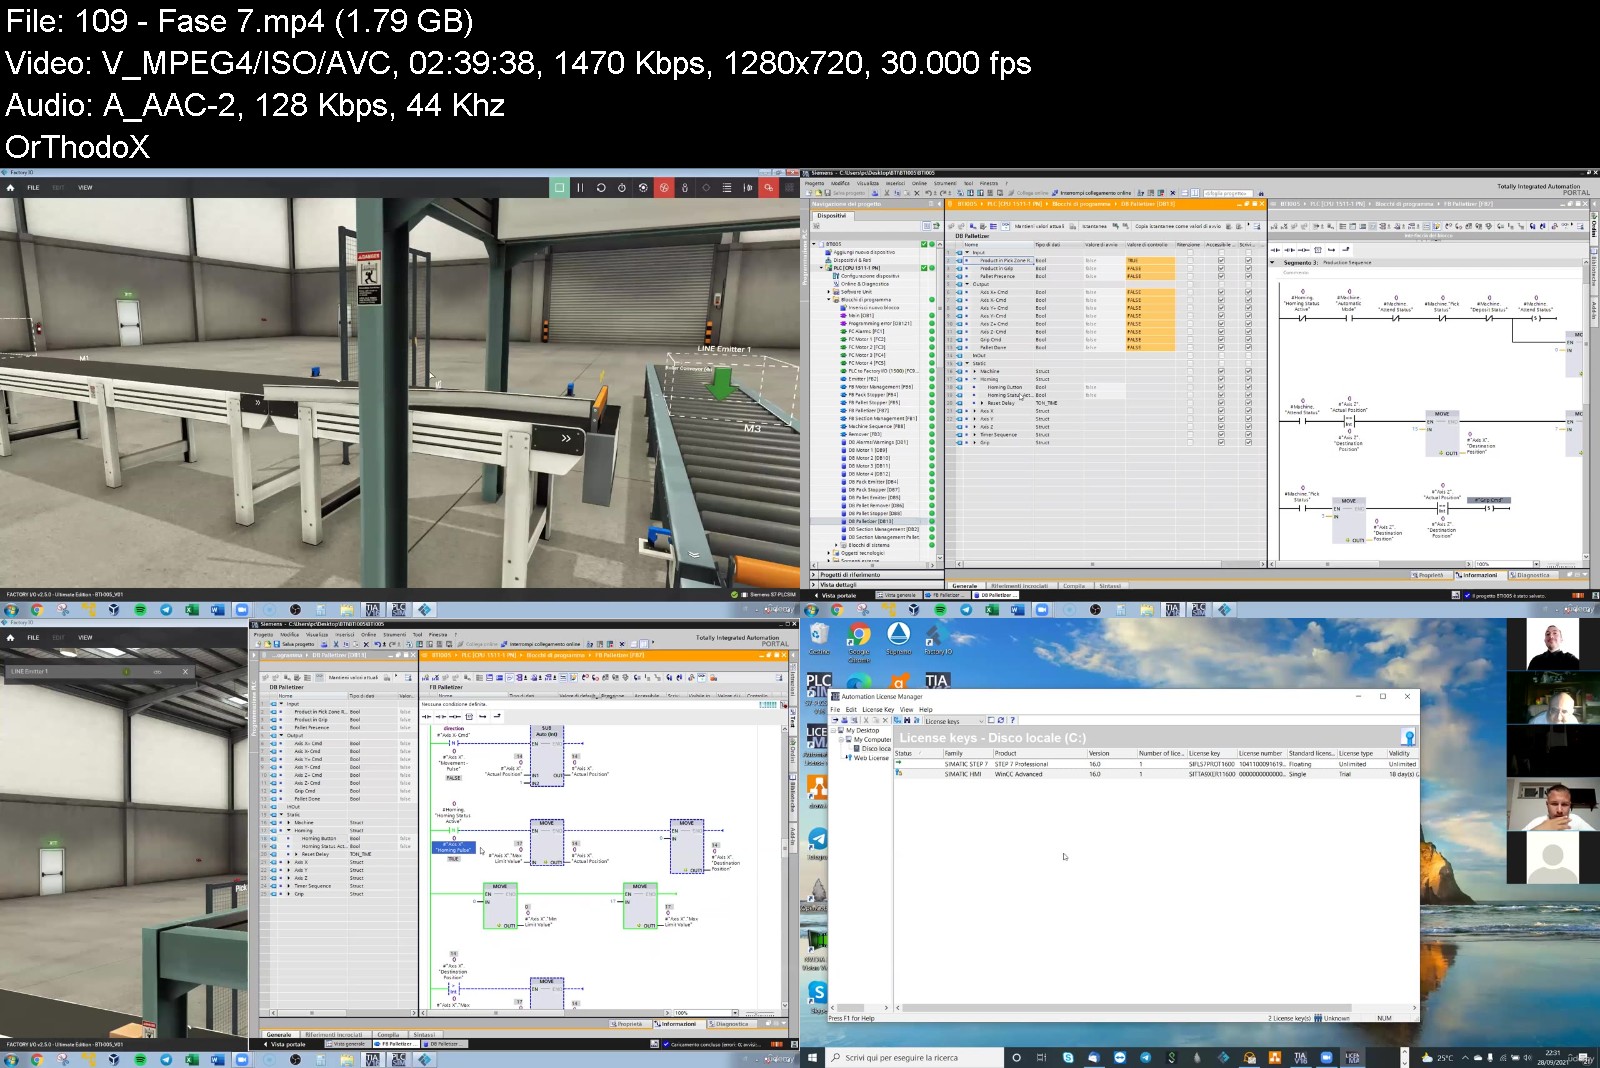Toggle Ritenzione checkbox for Machine struct row
This screenshot has width=1600, height=1068.
coord(1190,371)
